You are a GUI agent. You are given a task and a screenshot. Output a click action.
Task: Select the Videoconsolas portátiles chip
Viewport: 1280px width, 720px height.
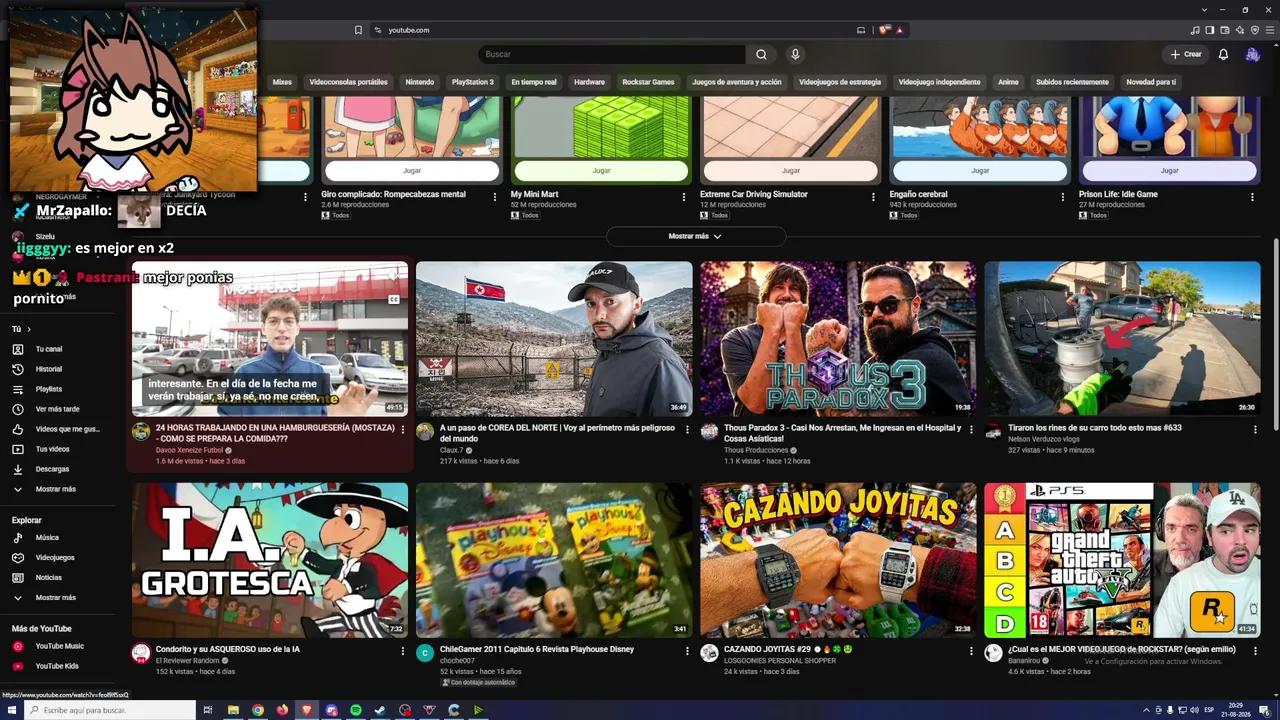348,82
